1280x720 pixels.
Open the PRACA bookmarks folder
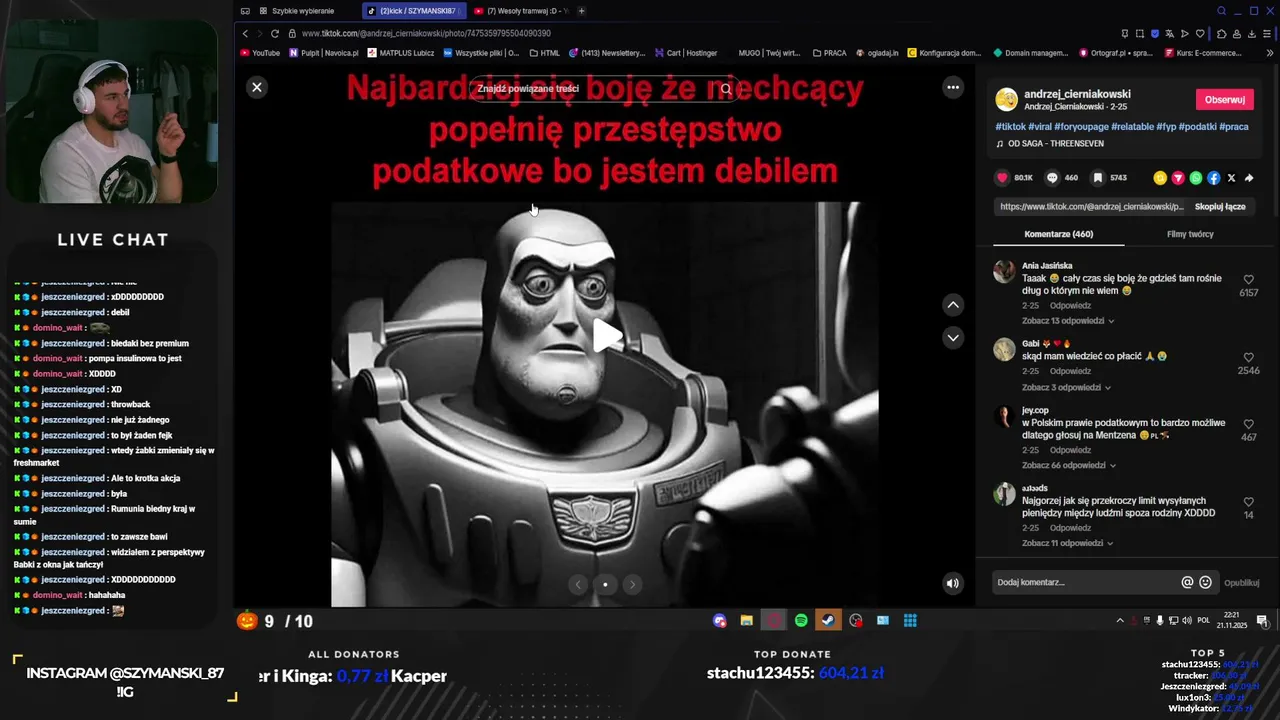[829, 53]
